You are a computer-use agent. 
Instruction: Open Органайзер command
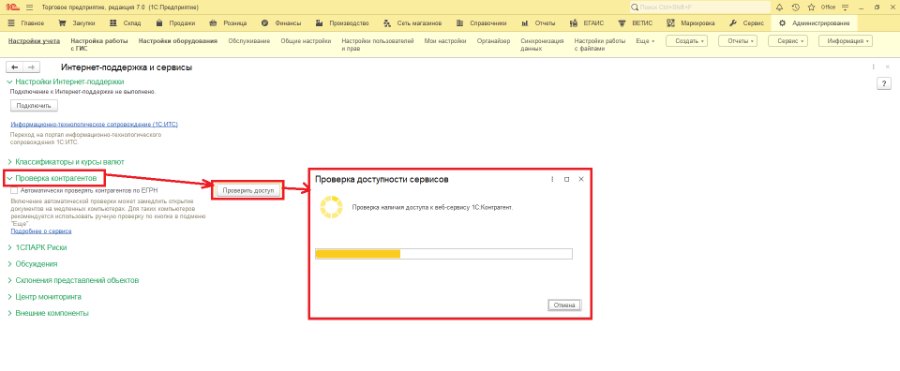[493, 41]
